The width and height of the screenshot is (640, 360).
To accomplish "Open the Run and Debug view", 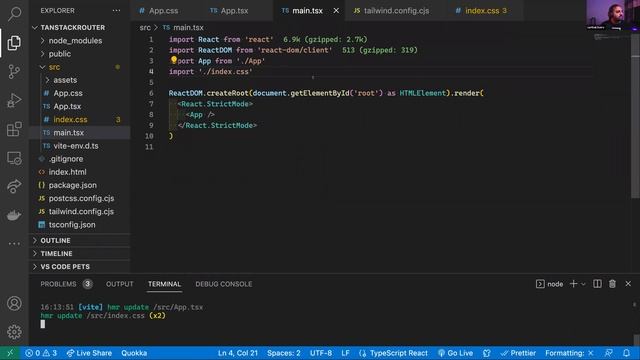I will (14, 100).
